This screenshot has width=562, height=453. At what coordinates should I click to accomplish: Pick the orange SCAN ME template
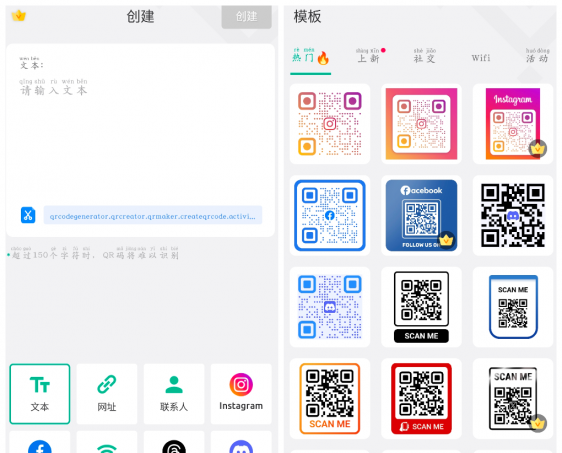330,399
